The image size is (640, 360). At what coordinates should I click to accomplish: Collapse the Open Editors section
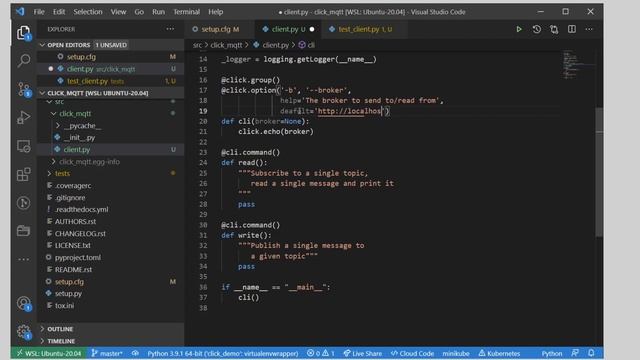click(x=42, y=45)
